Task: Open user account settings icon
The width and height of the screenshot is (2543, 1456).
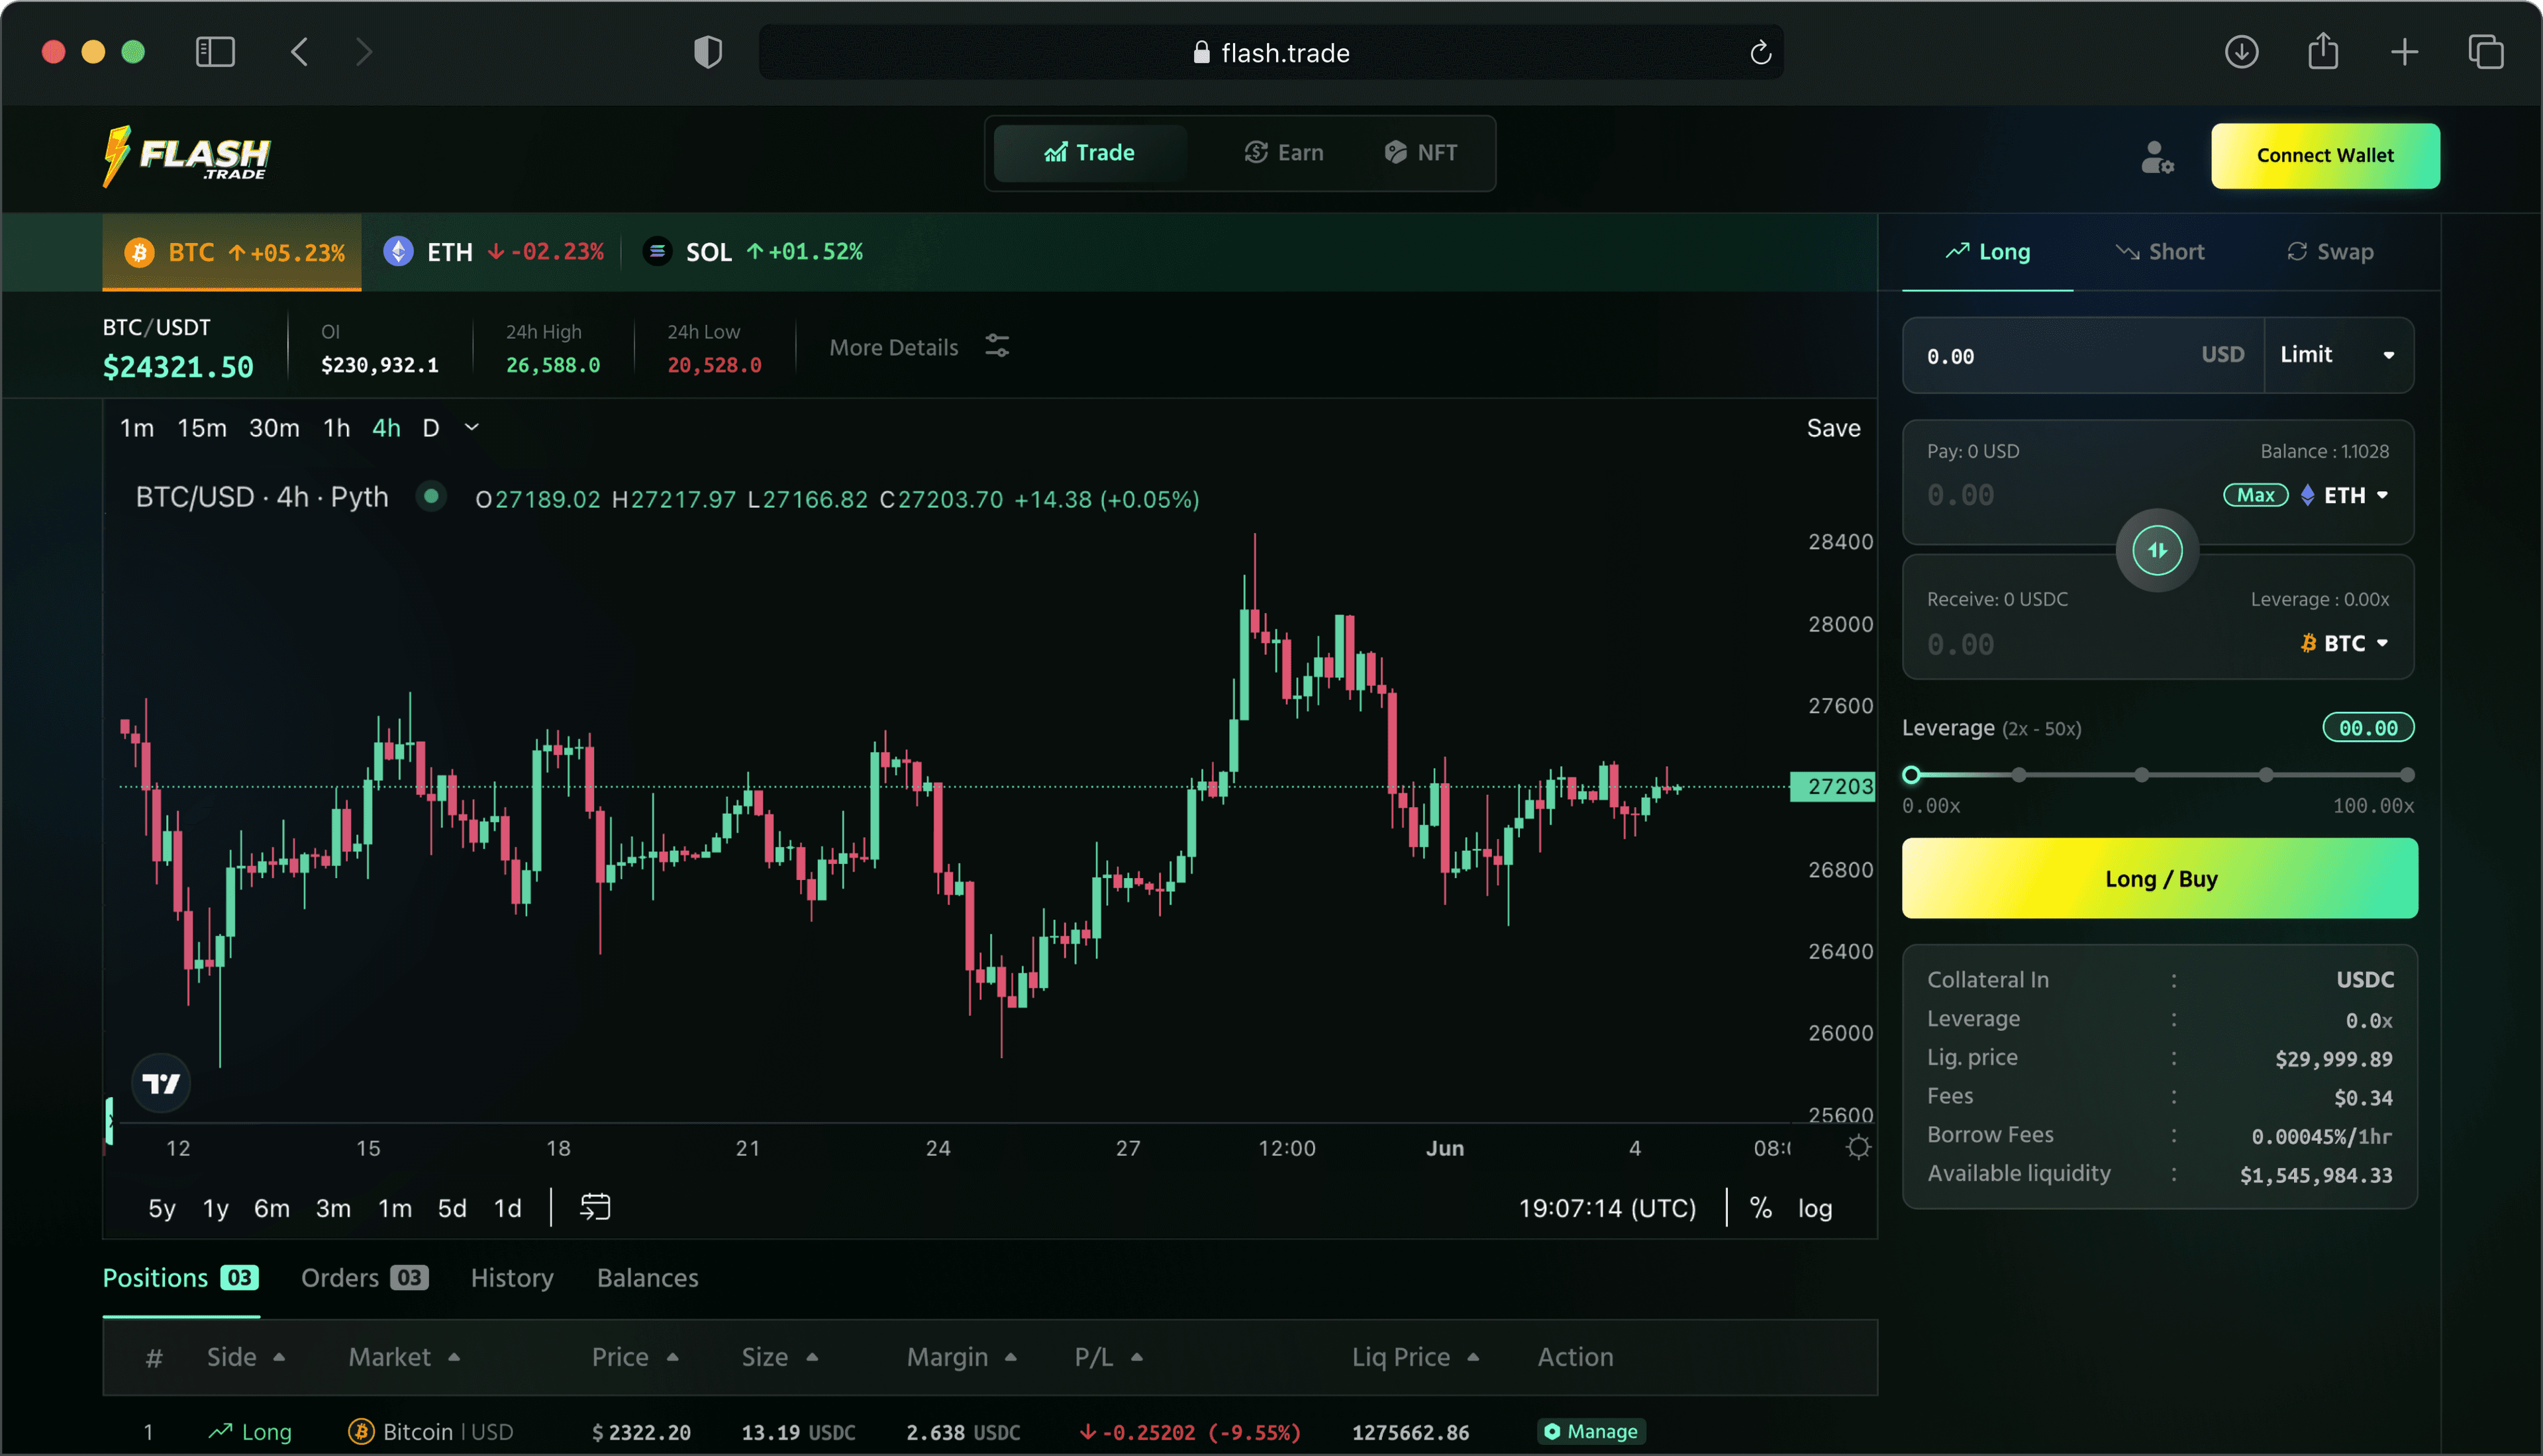Action: pyautogui.click(x=2157, y=157)
